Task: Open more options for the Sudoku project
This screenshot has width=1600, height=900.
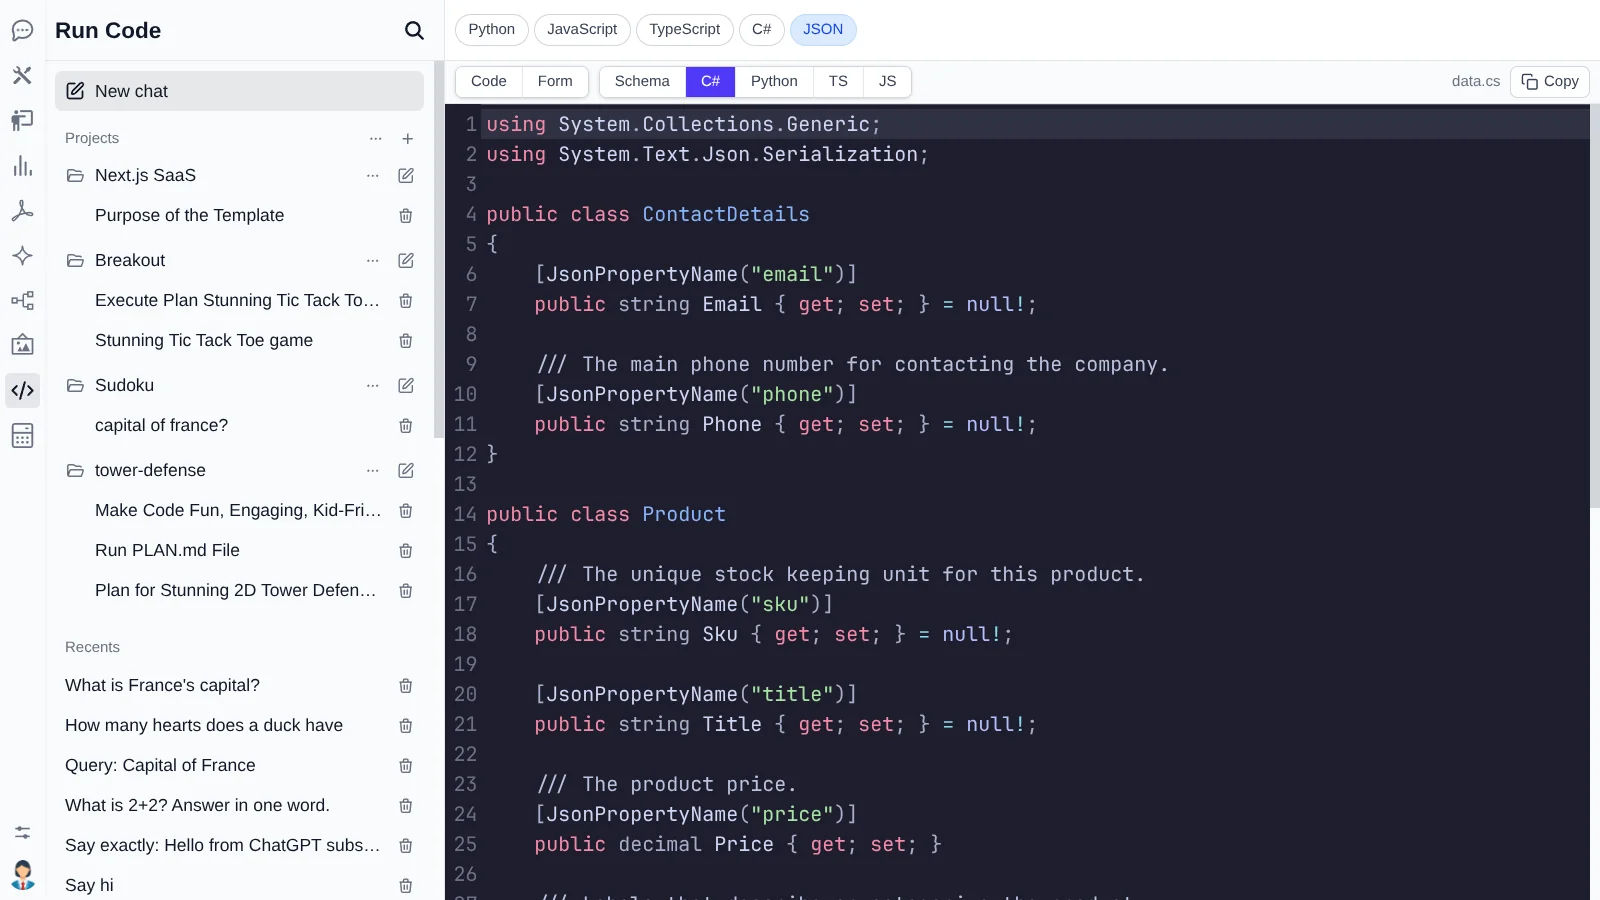Action: [x=373, y=386]
